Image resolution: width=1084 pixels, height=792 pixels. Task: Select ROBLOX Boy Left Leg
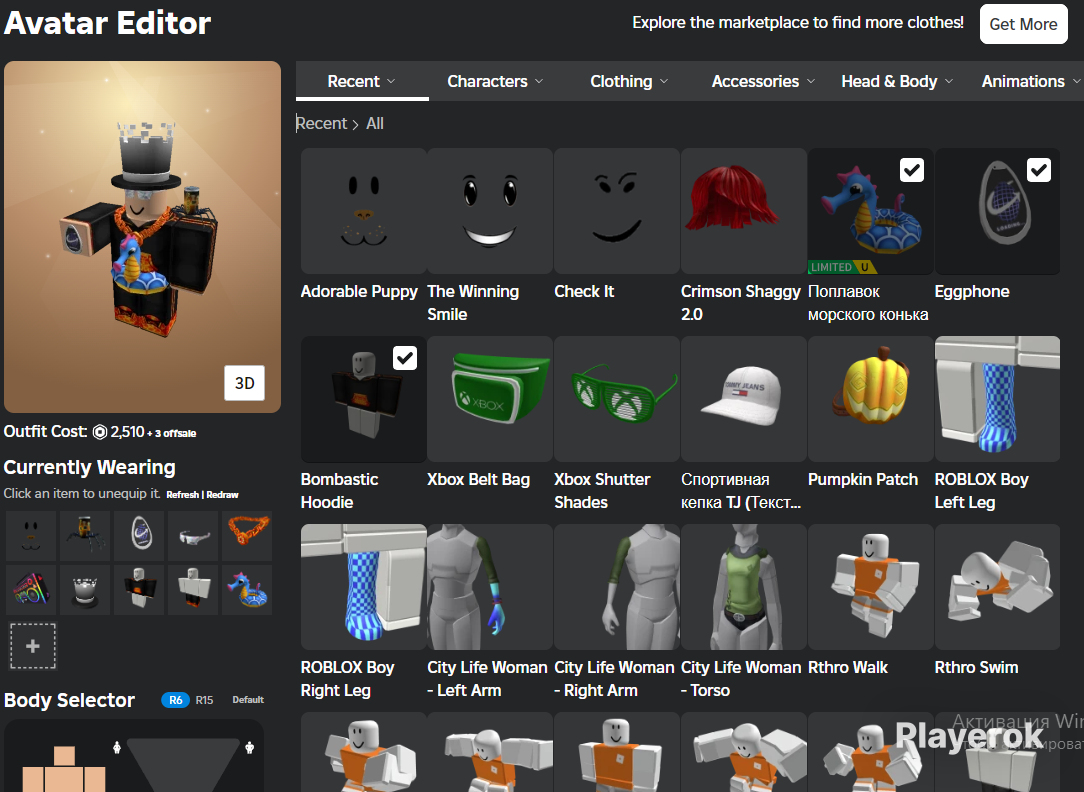coord(998,399)
